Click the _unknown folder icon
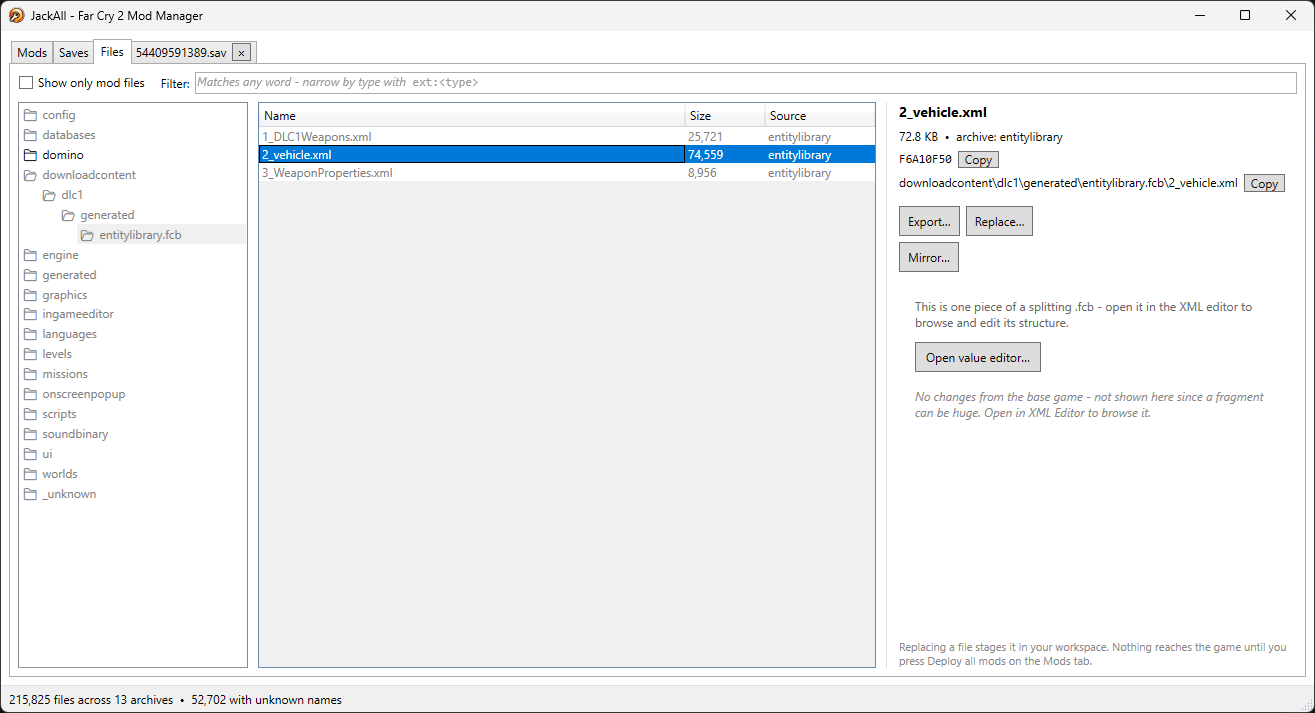Image resolution: width=1315 pixels, height=713 pixels. (30, 494)
